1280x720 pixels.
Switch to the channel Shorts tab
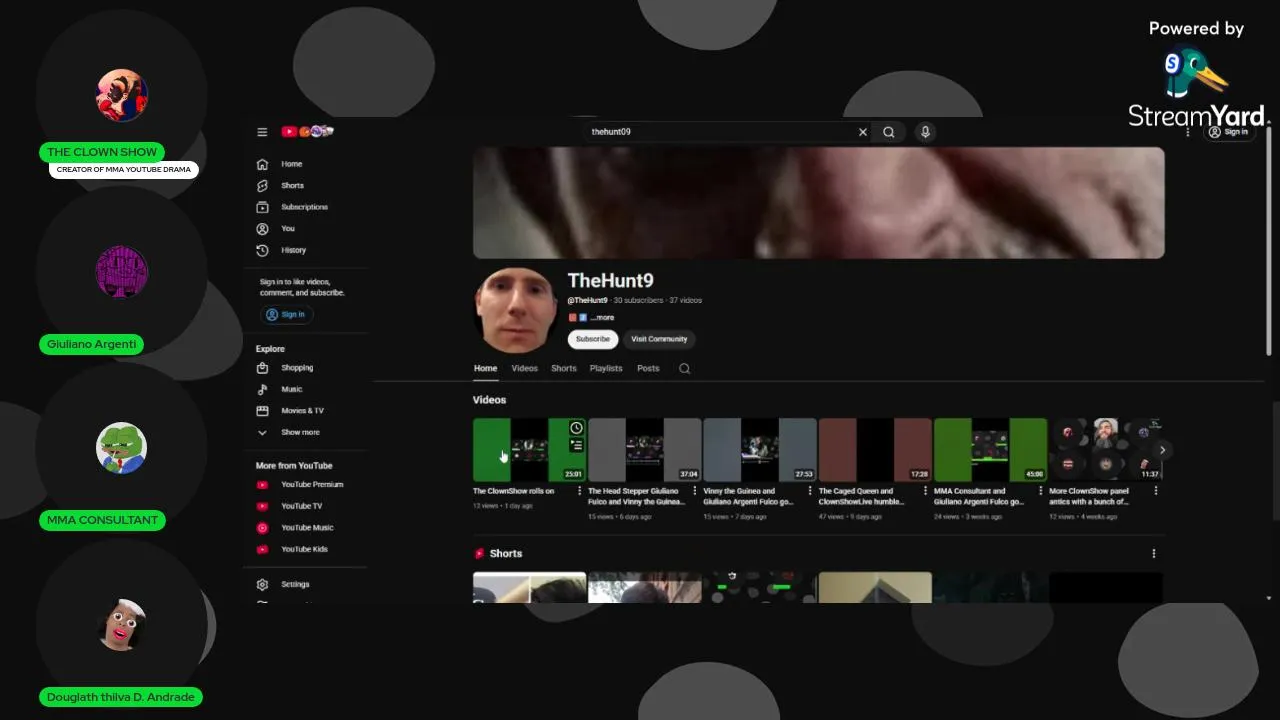tap(564, 368)
